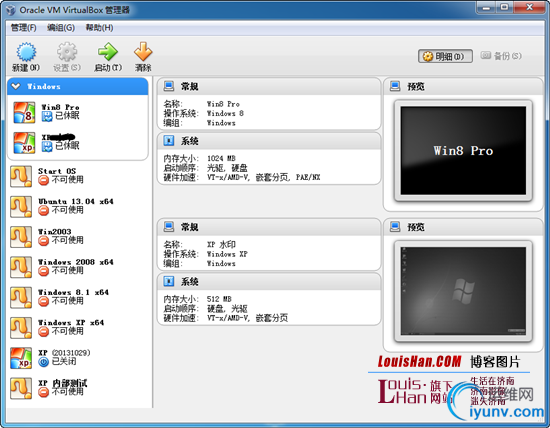Select the XP 内部测试 machine icon
The image size is (550, 428).
pos(21,388)
